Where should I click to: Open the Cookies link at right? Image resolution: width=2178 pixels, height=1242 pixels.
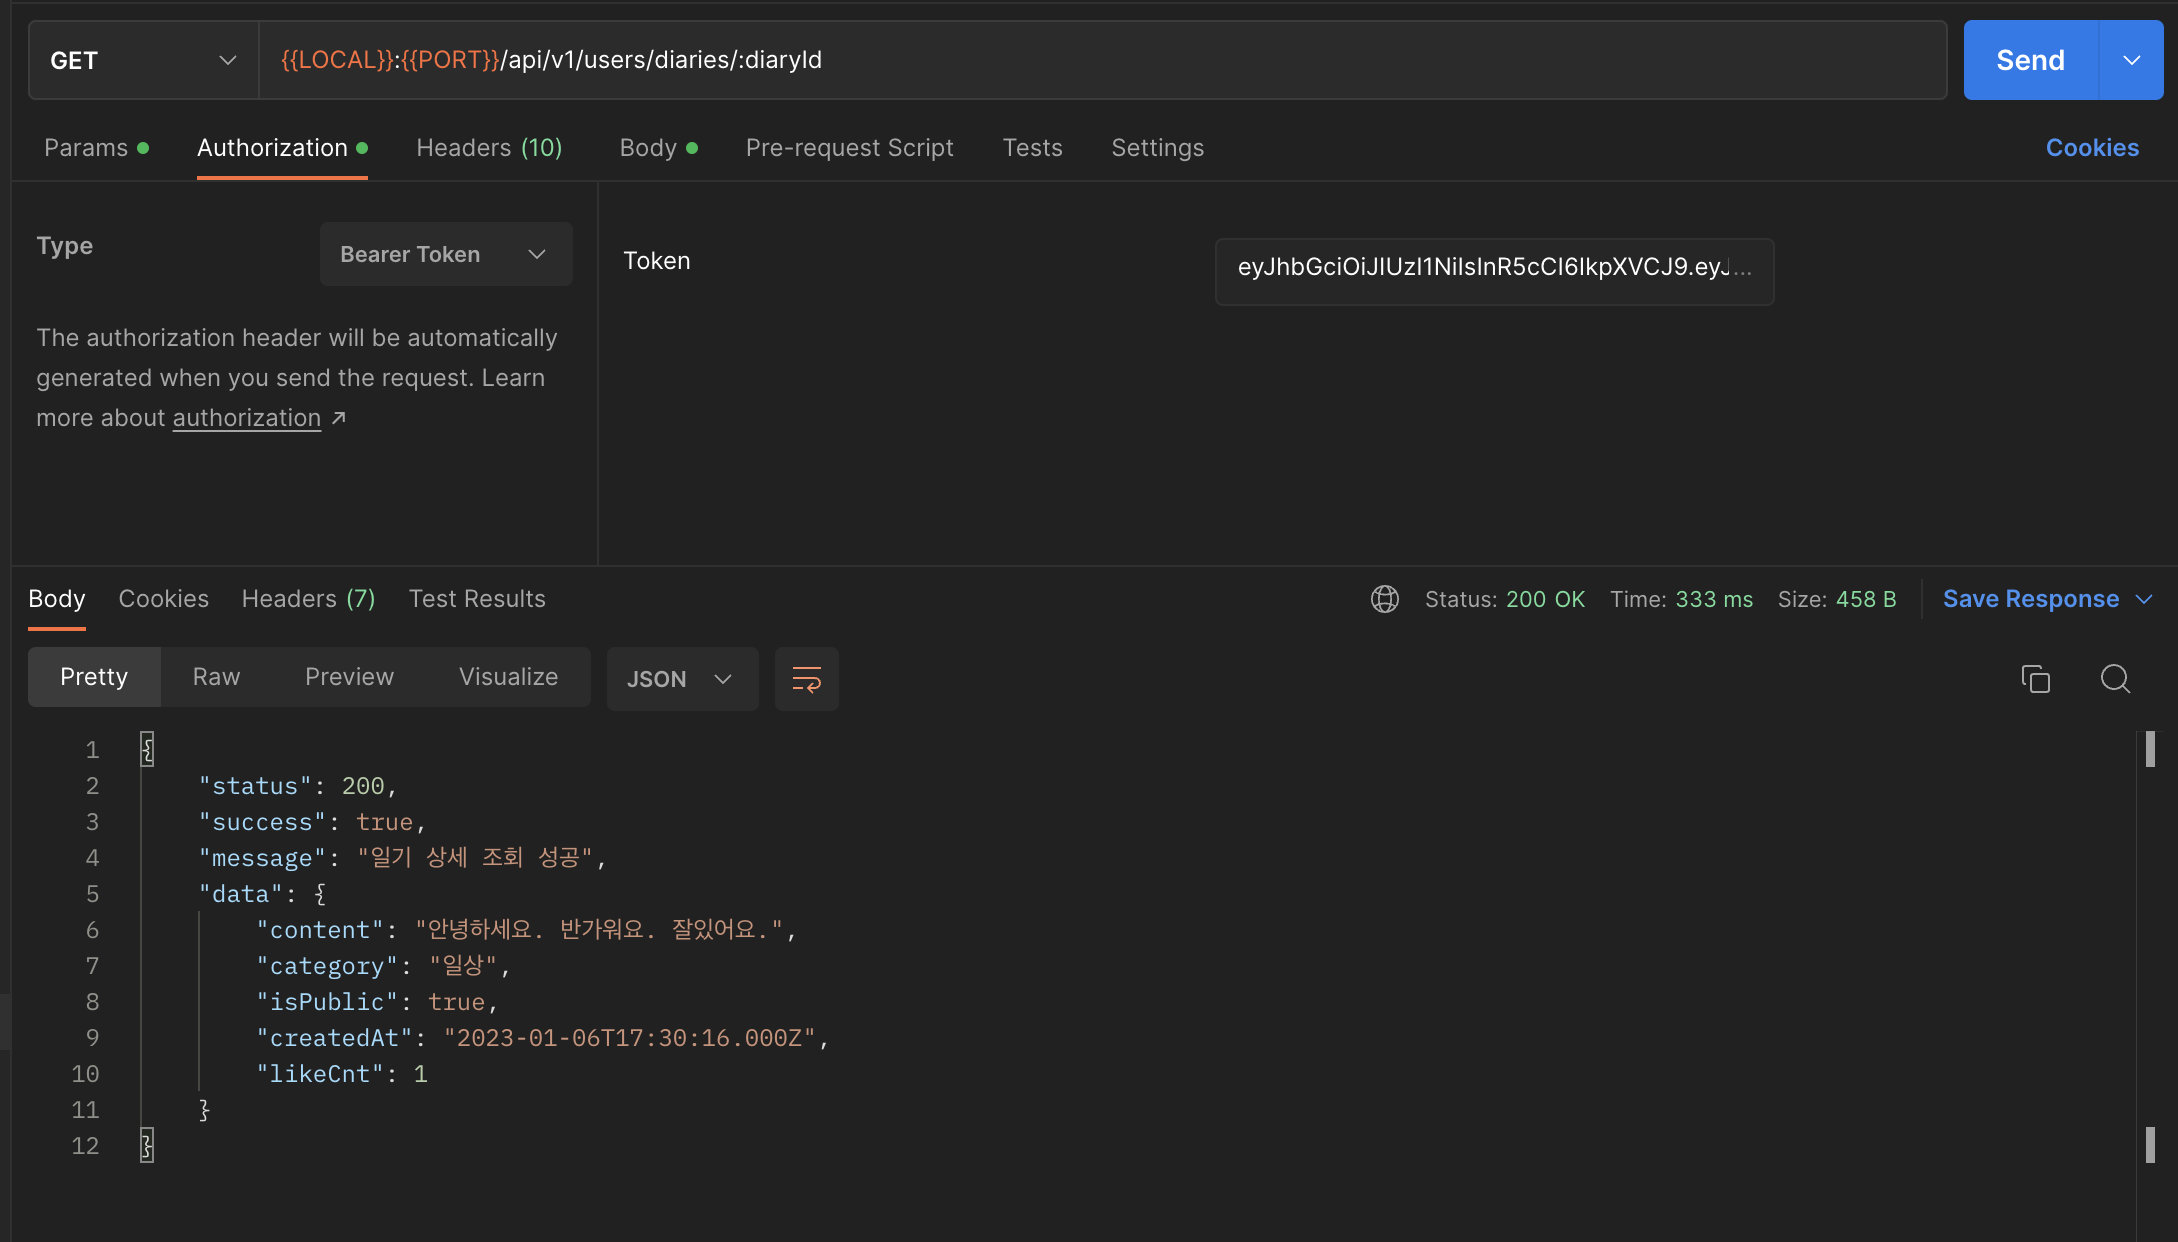pyautogui.click(x=2092, y=148)
